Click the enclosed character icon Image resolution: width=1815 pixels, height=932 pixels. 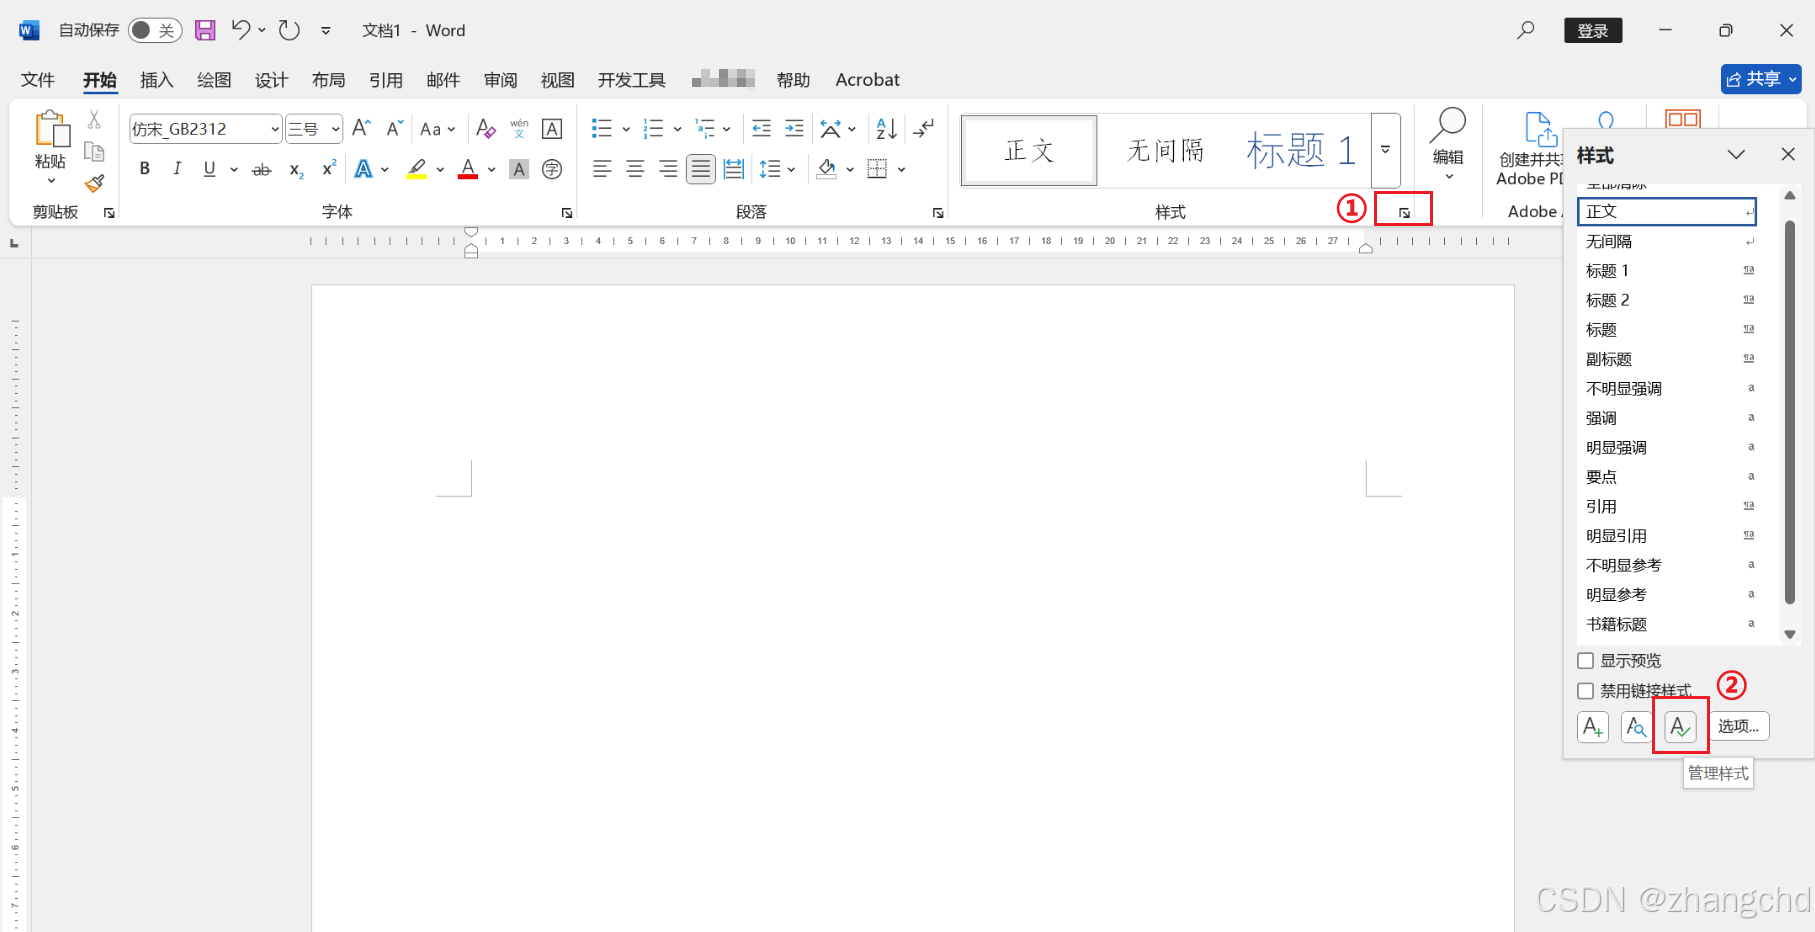[x=552, y=170]
